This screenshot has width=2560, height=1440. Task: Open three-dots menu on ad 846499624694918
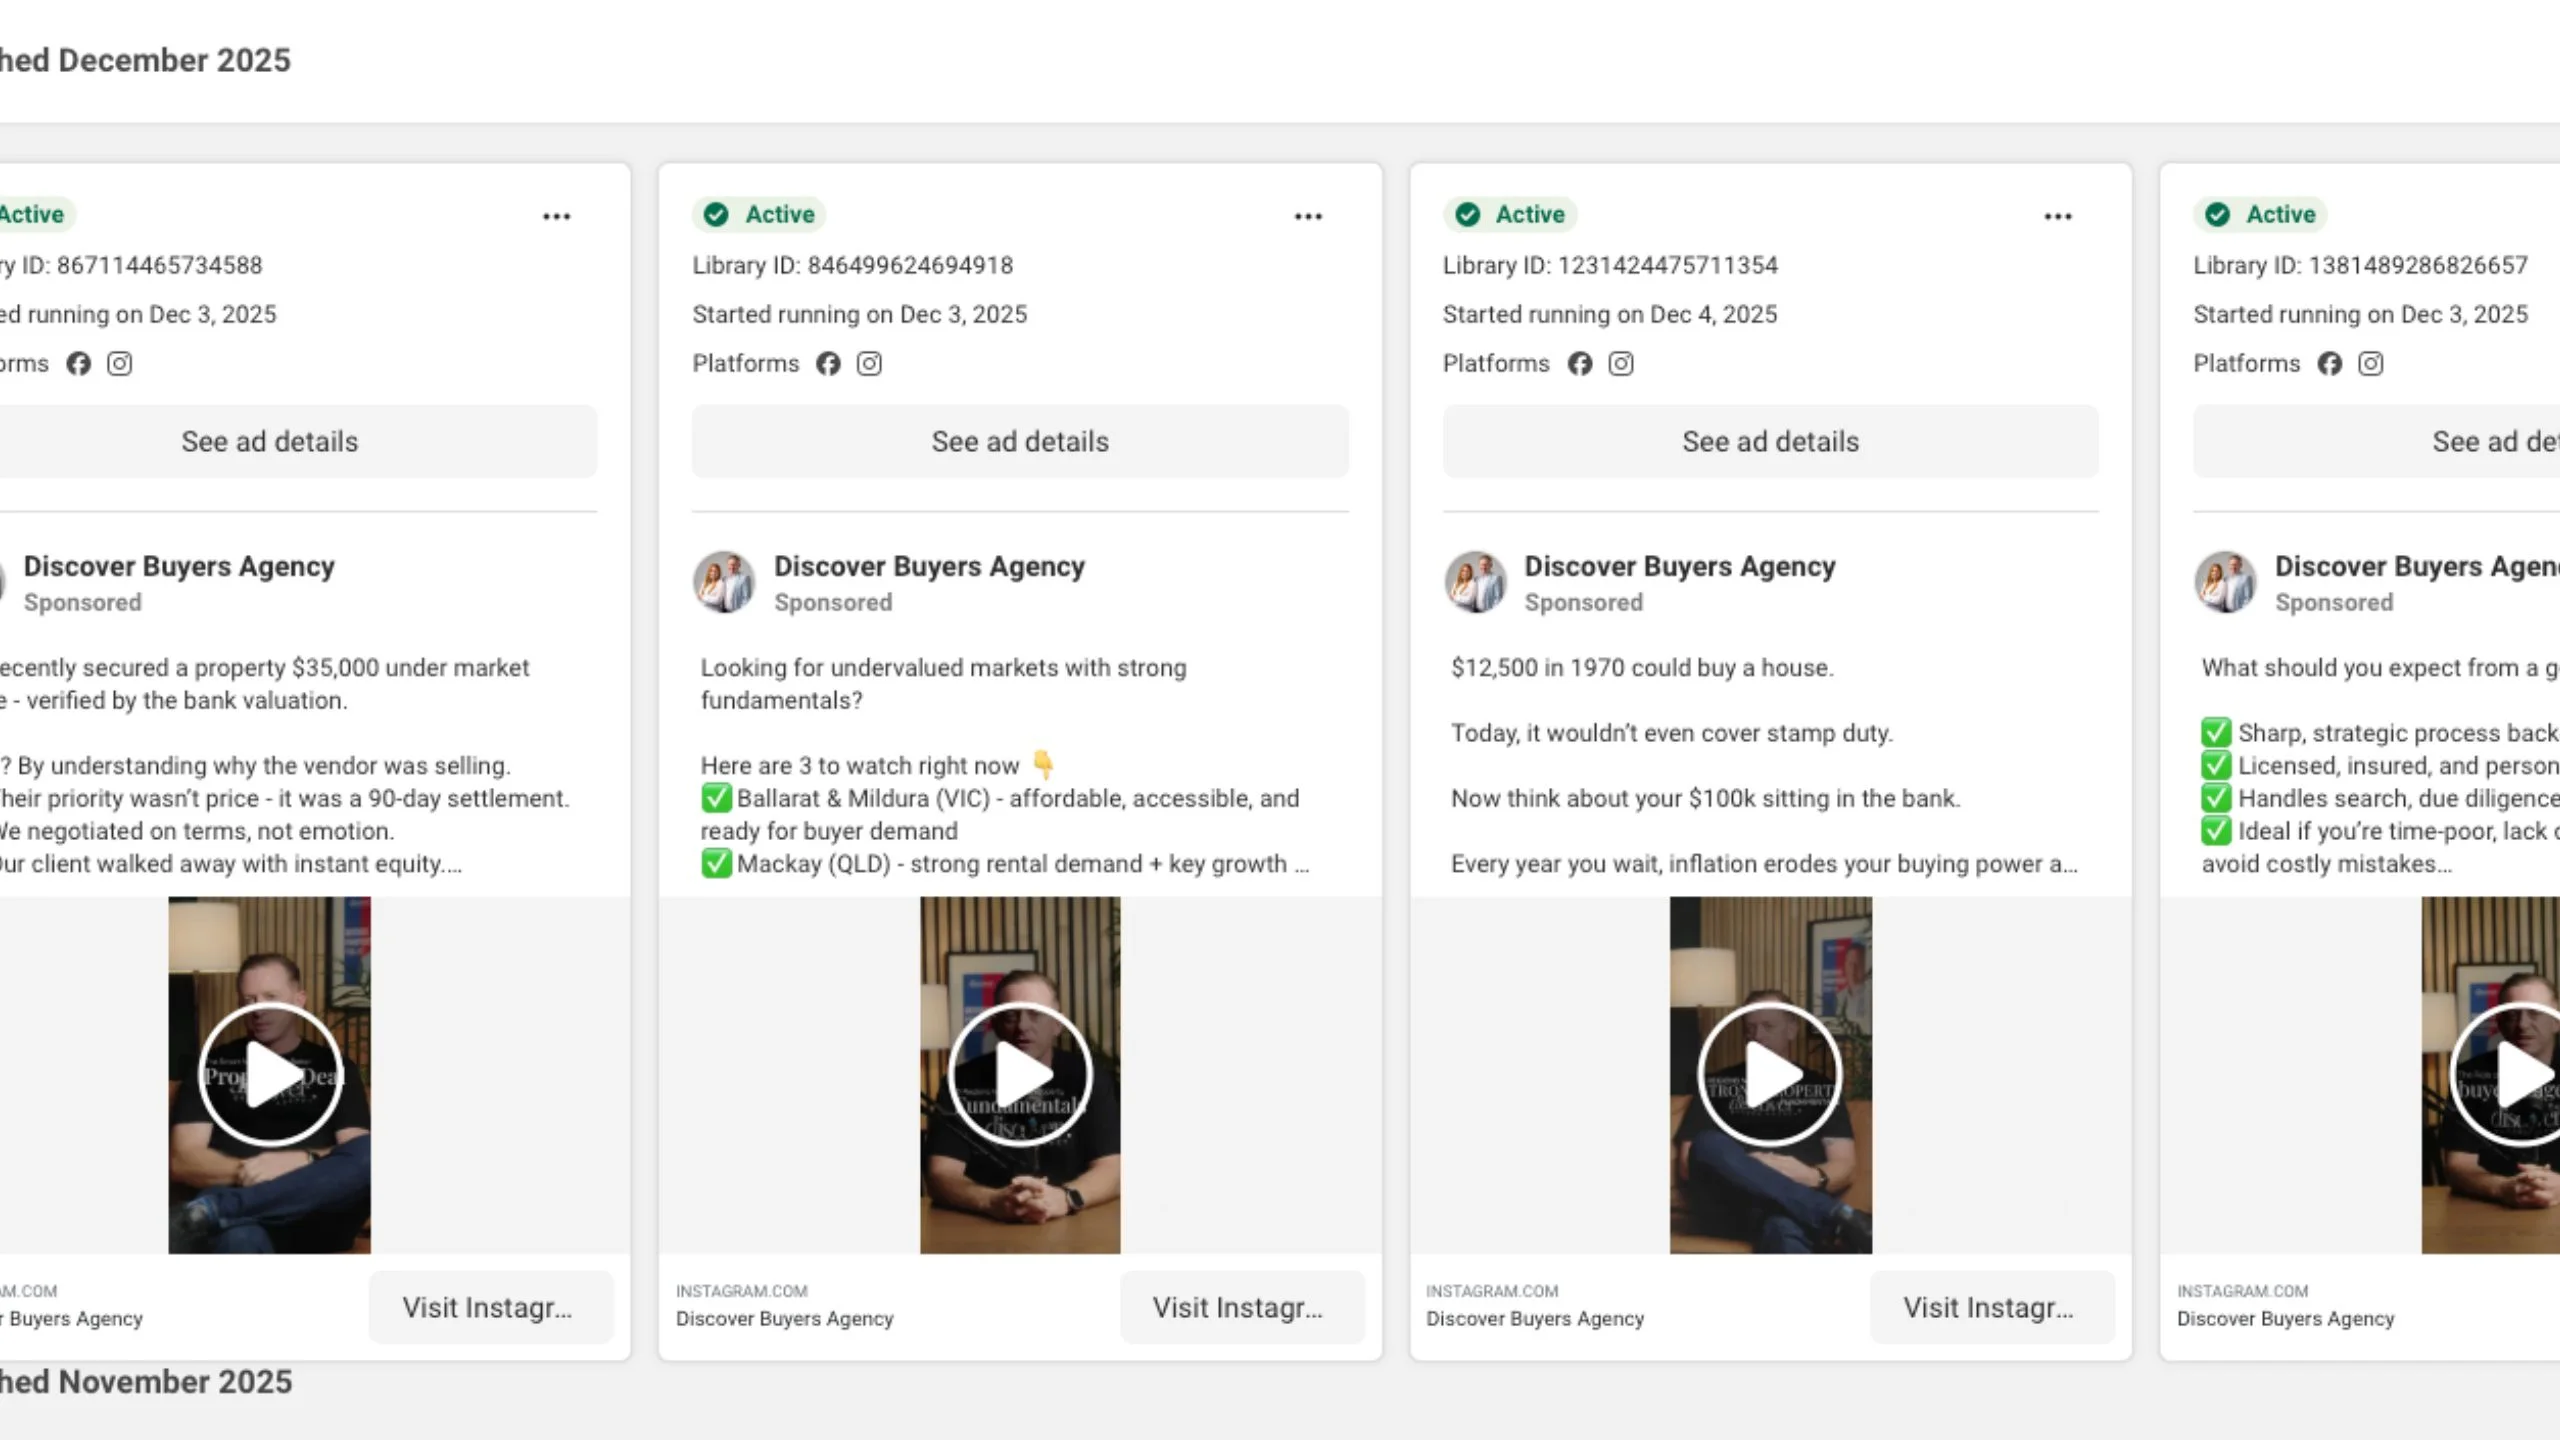1308,216
